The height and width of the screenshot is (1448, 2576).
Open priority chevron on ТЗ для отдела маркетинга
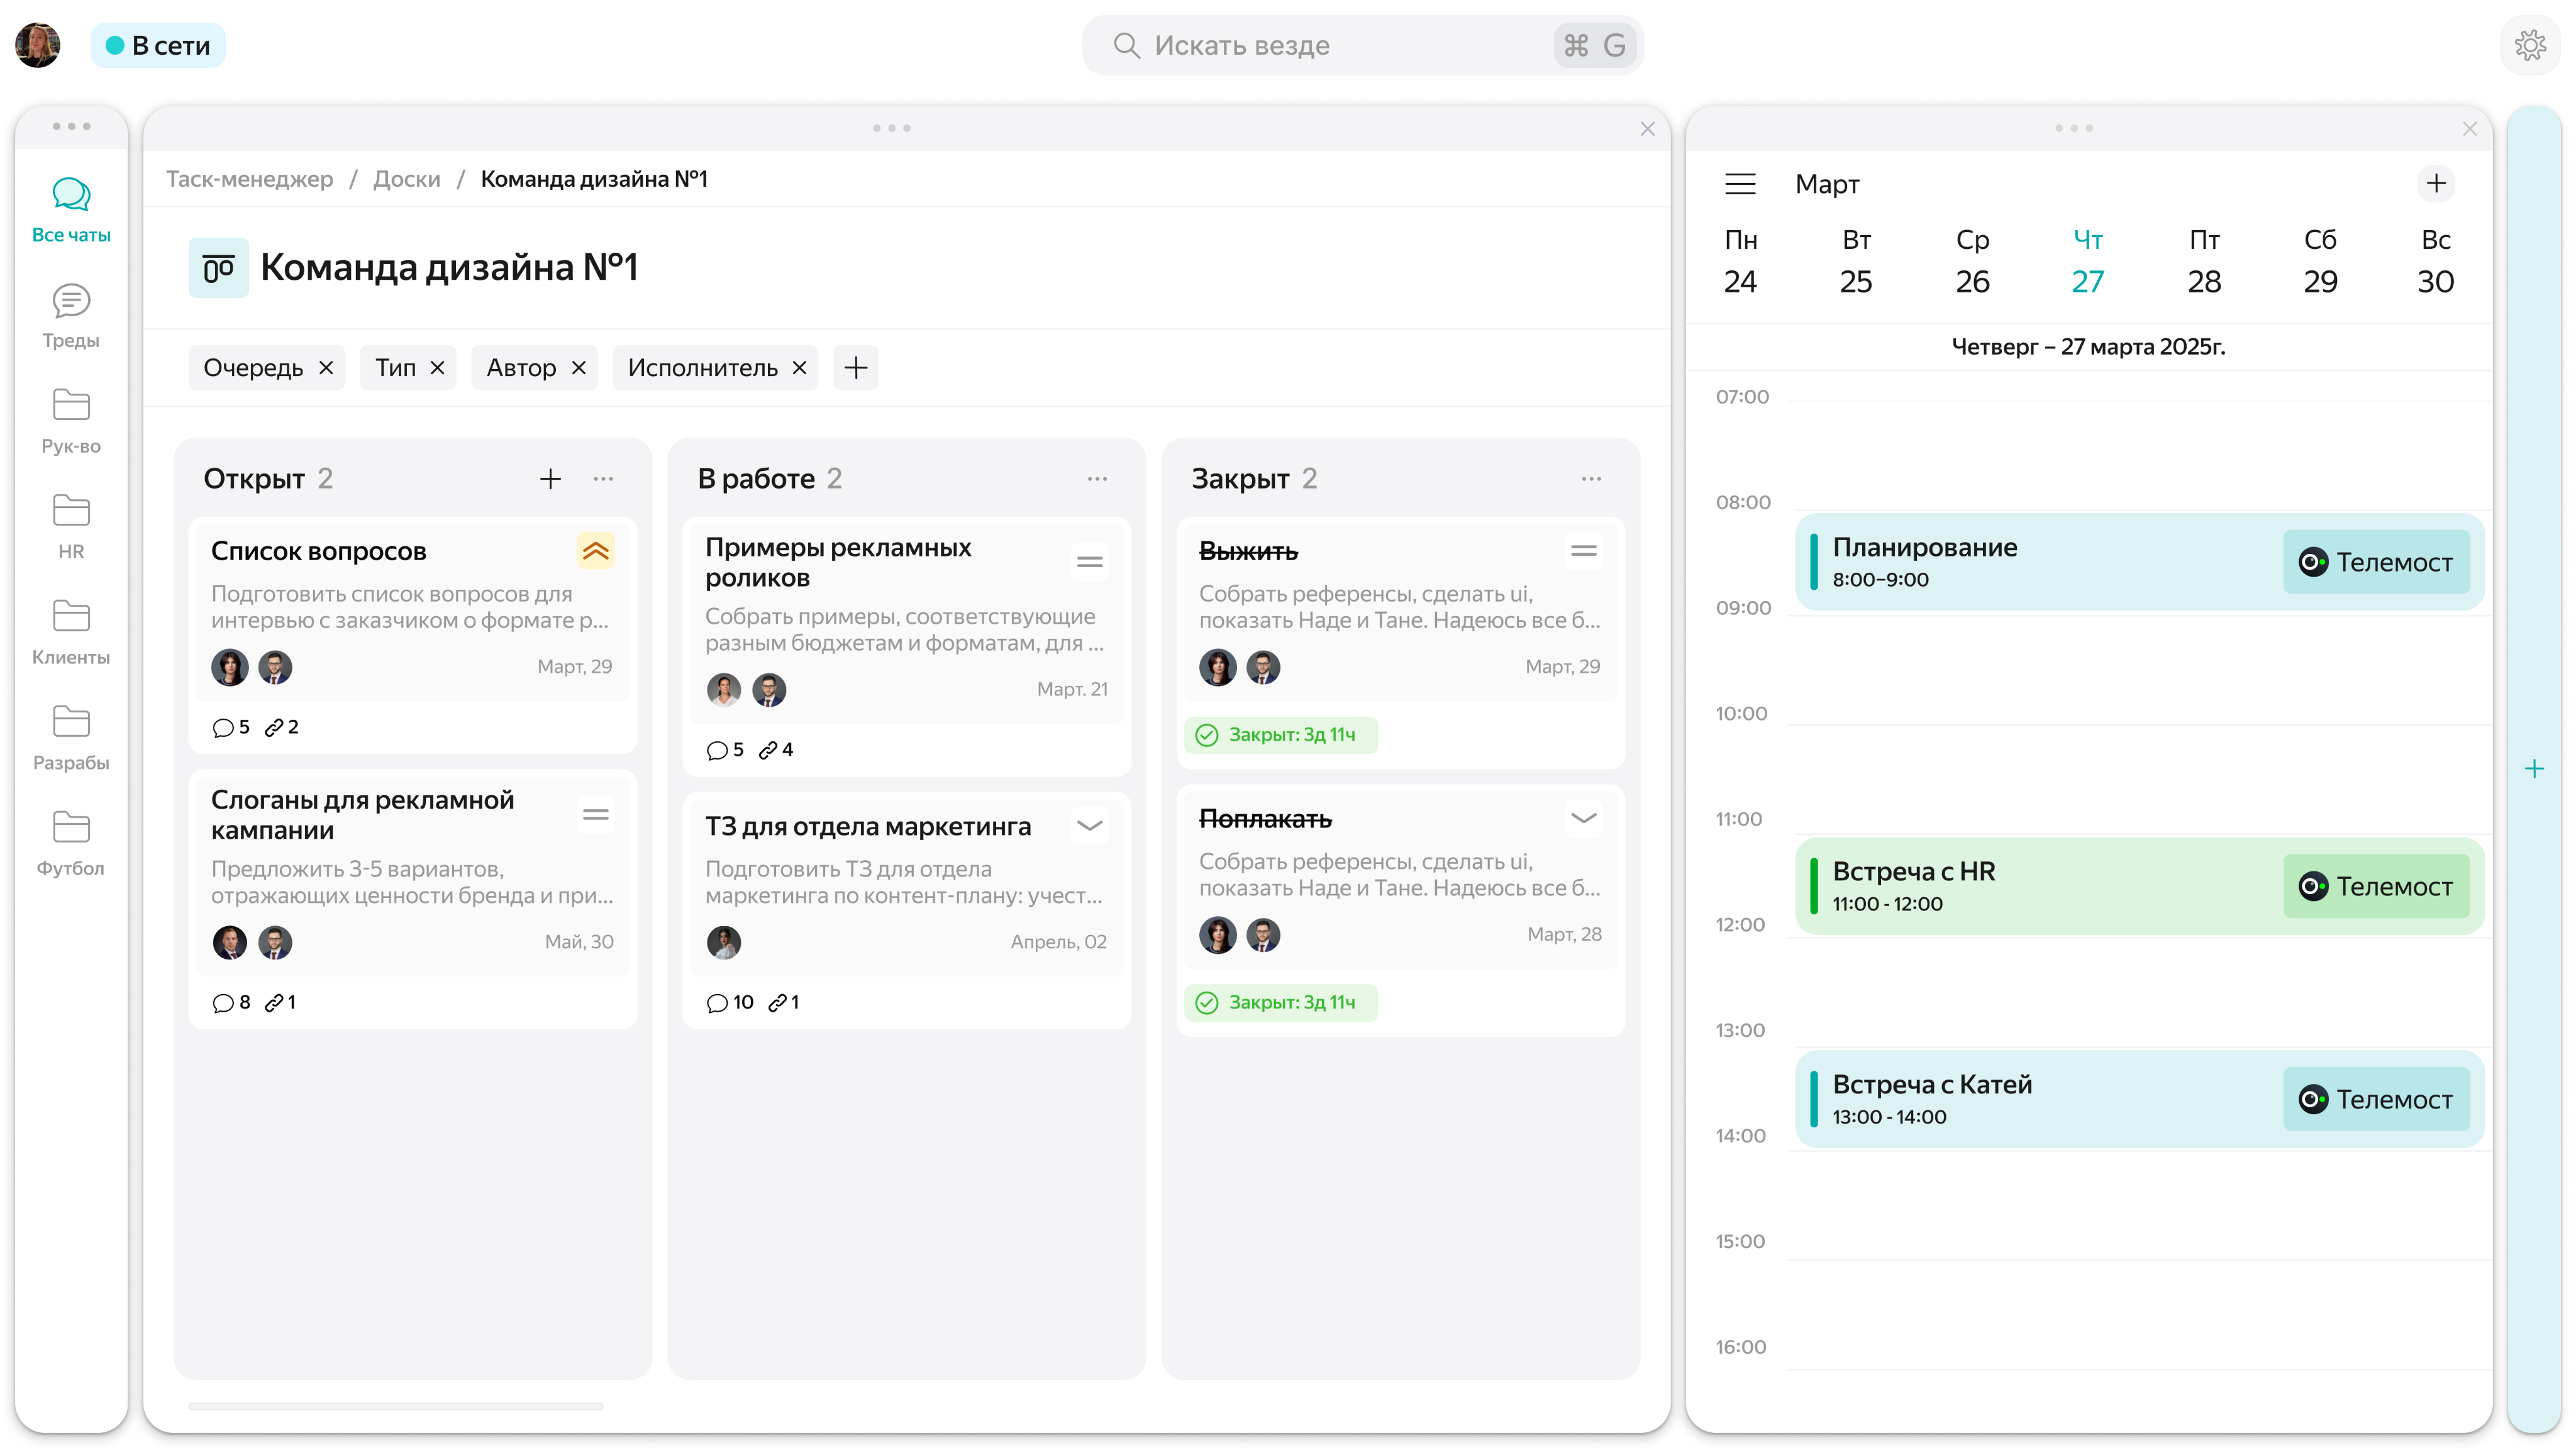pos(1089,826)
